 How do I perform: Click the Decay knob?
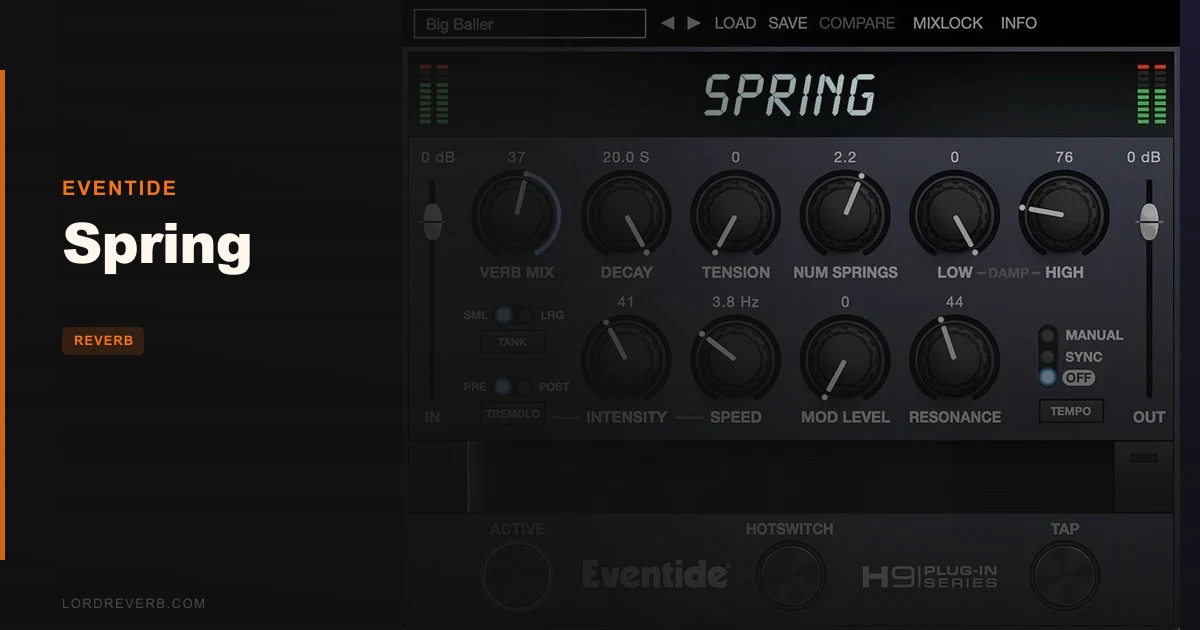click(x=626, y=214)
